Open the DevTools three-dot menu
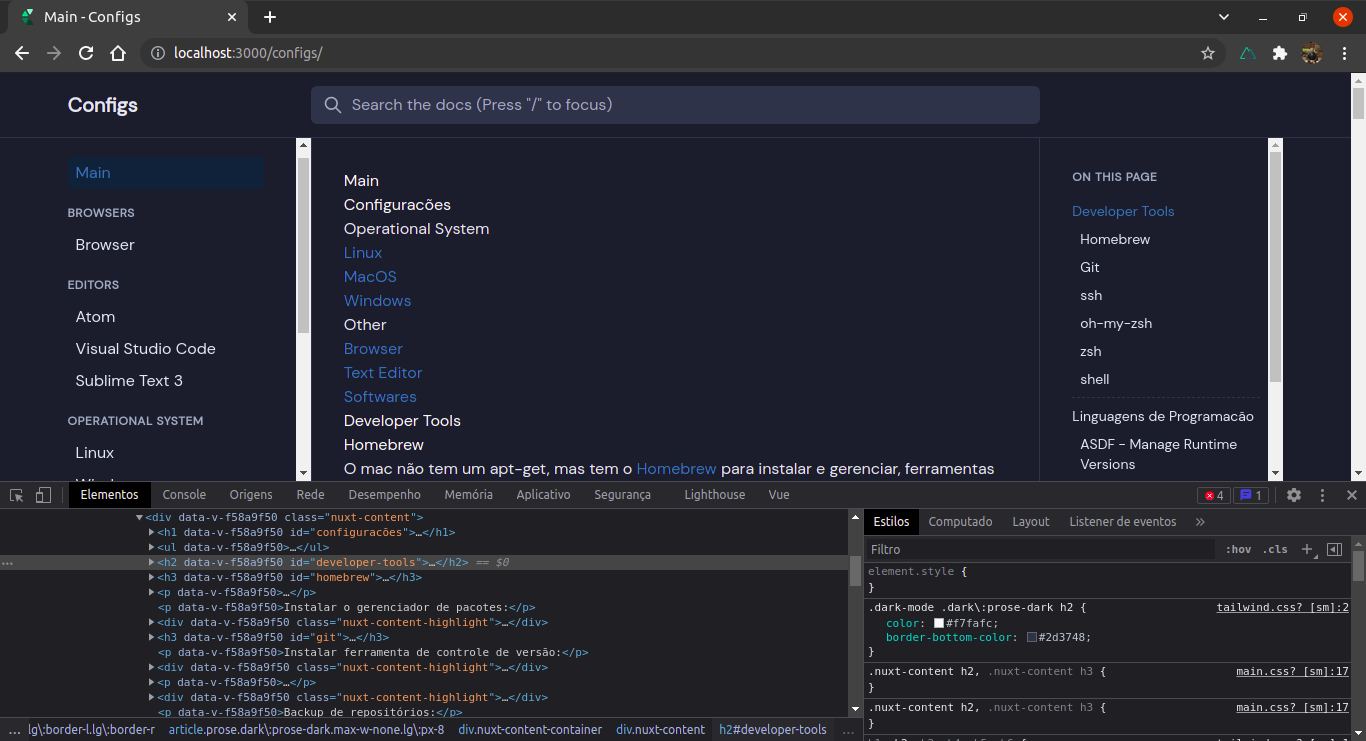Screen dimensions: 1366x741 coord(1322,494)
